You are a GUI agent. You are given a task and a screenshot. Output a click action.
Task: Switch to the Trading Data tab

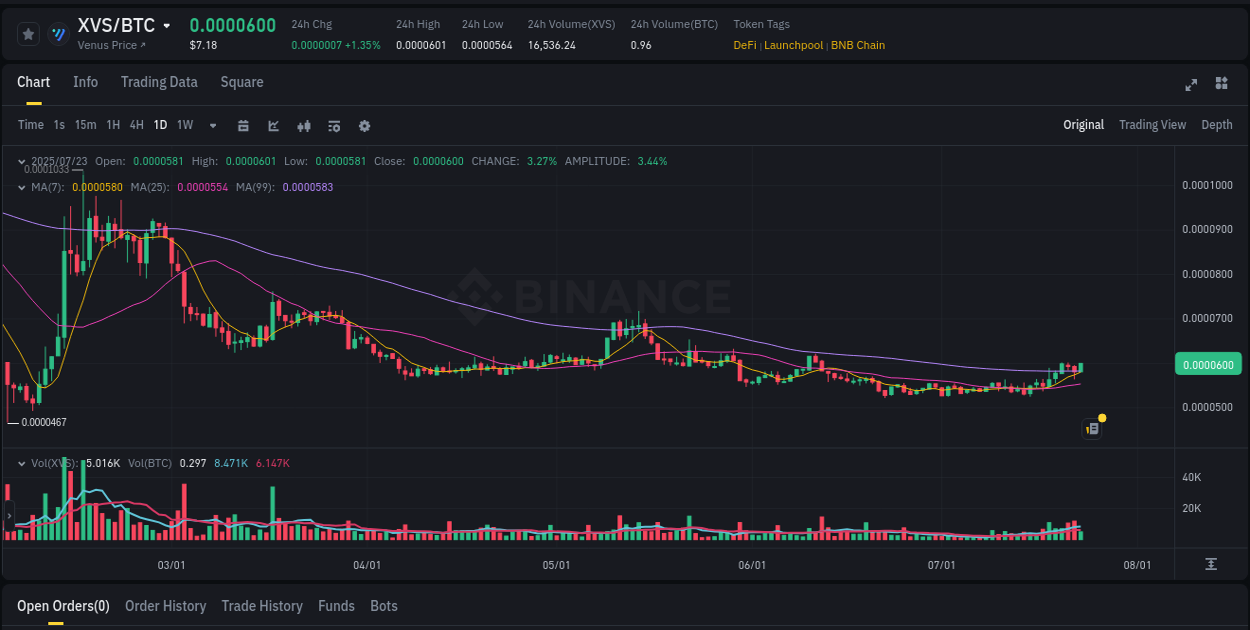coord(159,82)
